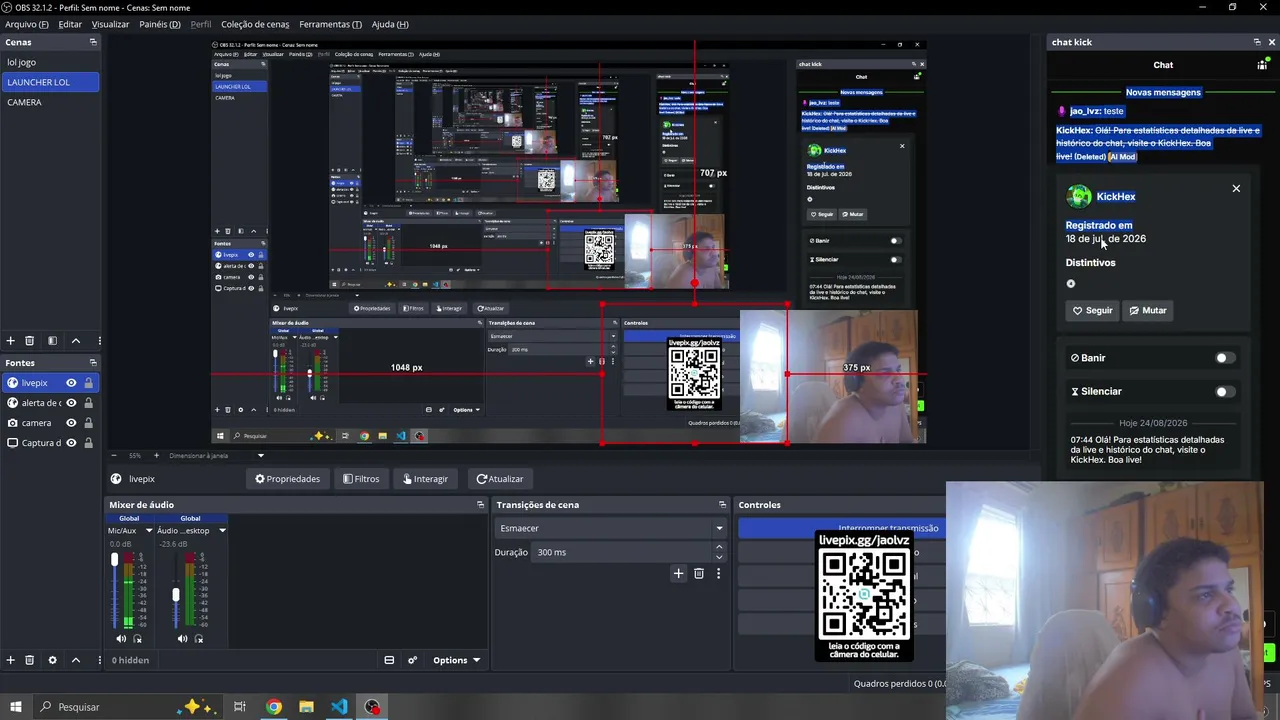Hide the alerta de source
This screenshot has height=720, width=1280.
tap(71, 403)
